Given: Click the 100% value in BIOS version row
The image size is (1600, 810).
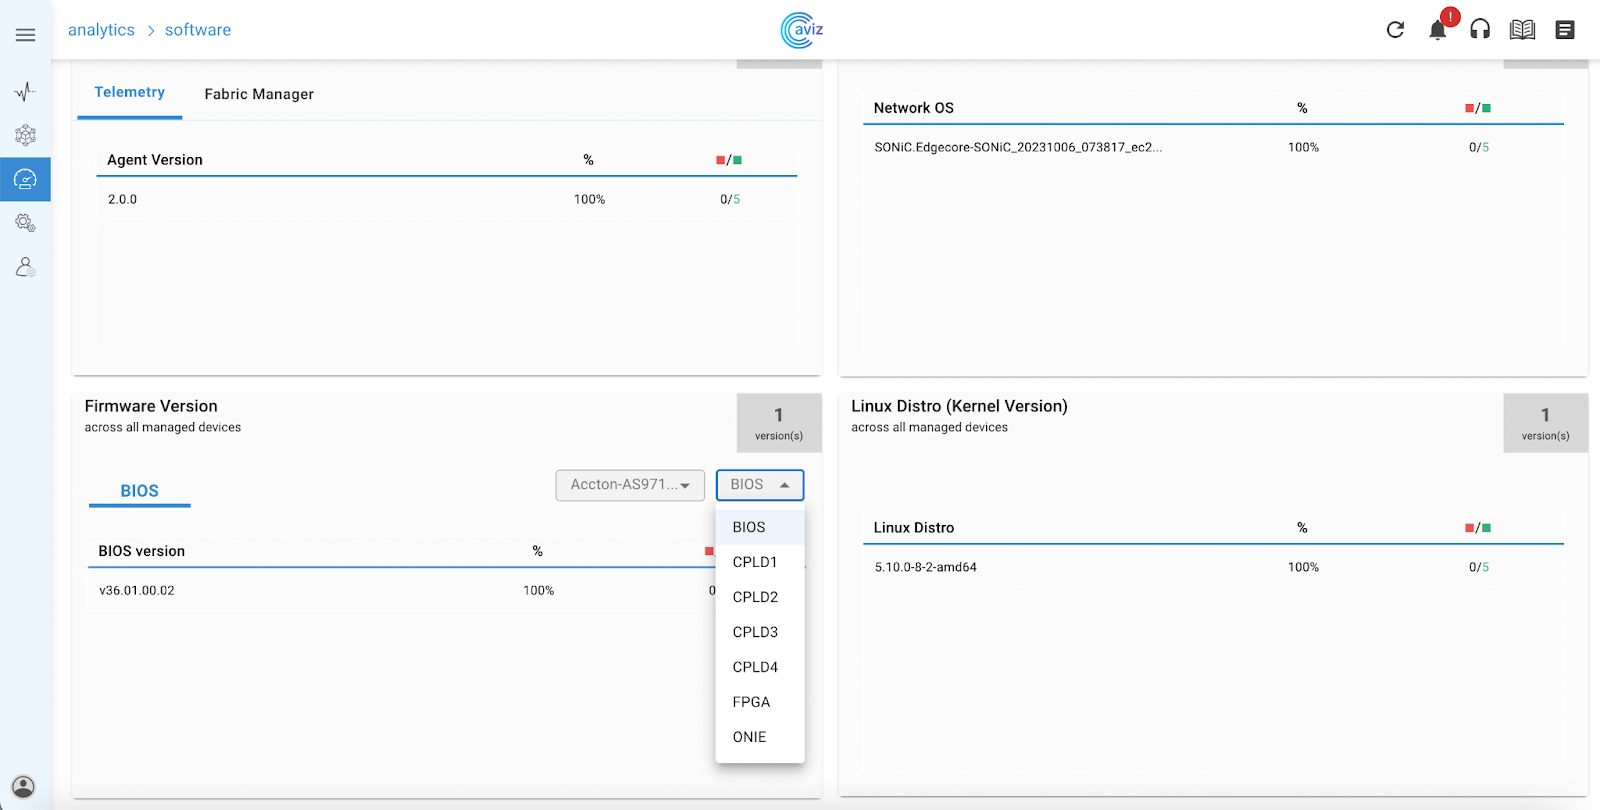Looking at the screenshot, I should point(539,591).
